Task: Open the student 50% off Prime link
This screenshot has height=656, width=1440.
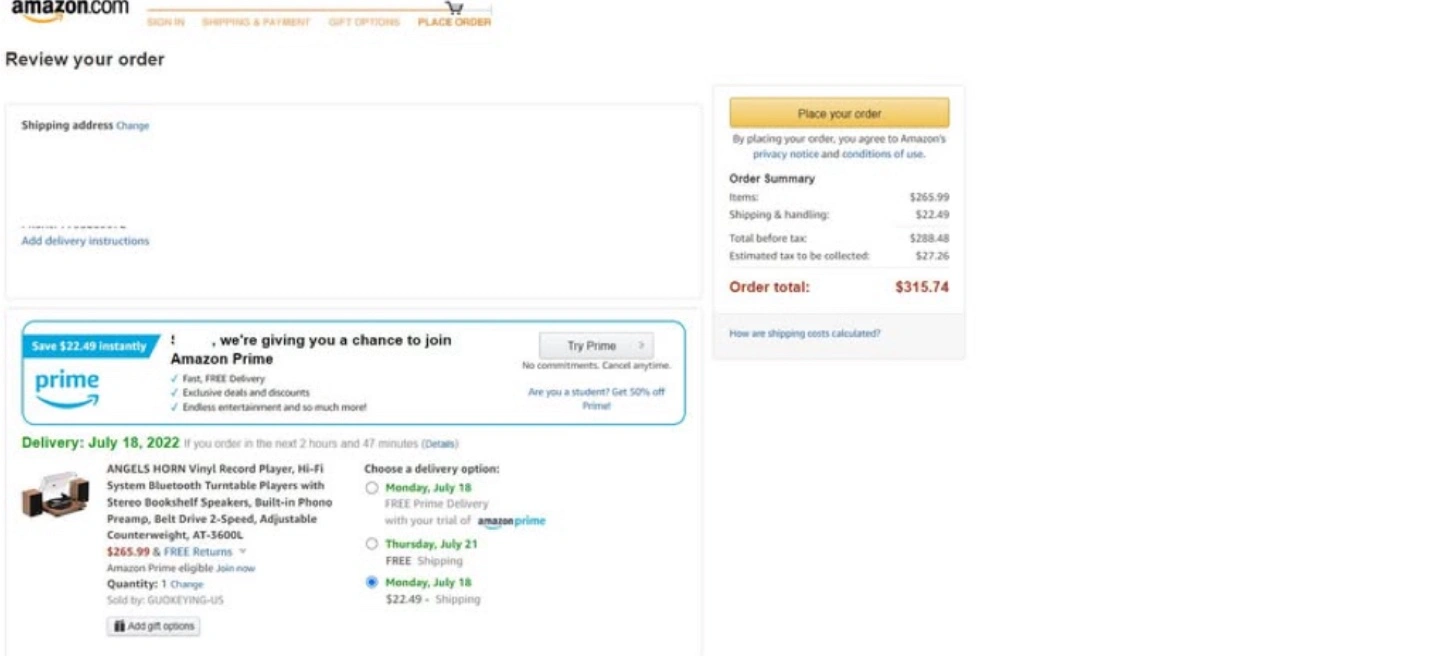Action: [x=596, y=398]
